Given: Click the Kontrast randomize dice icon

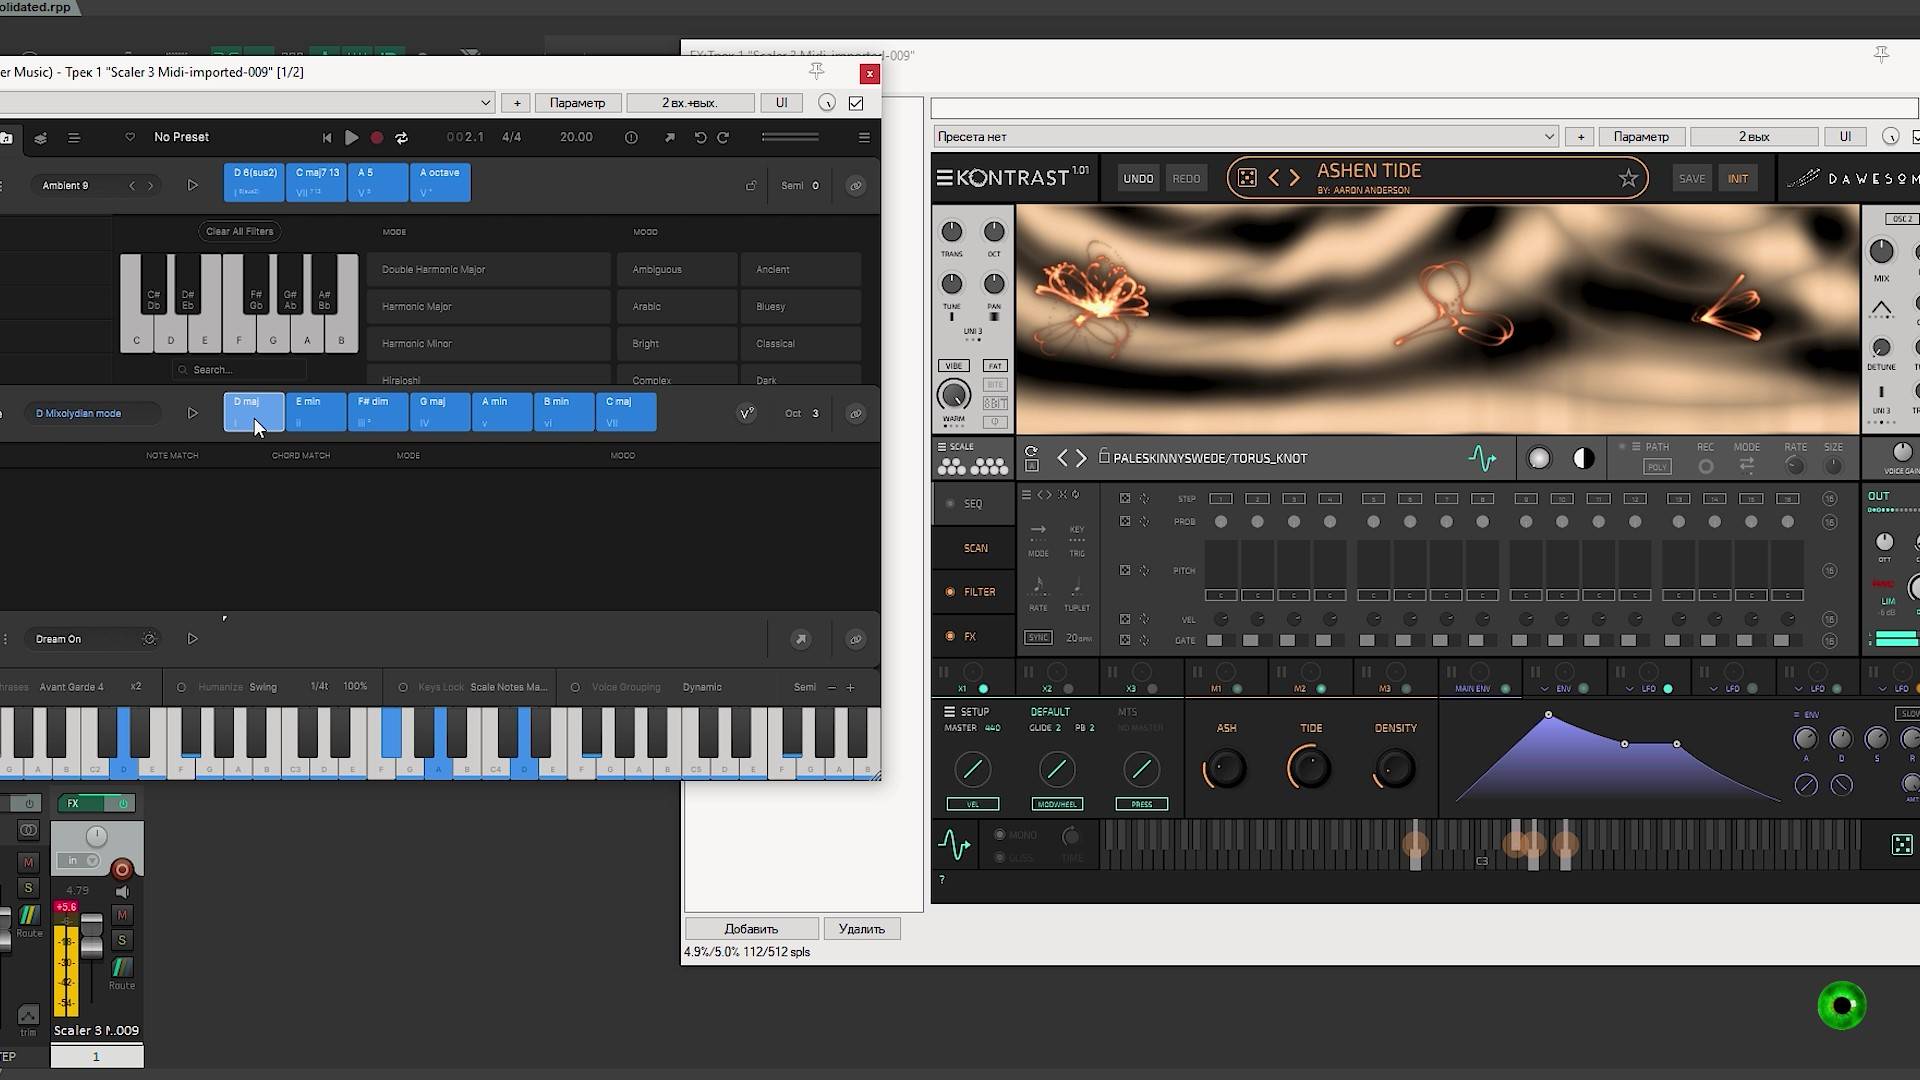Looking at the screenshot, I should pyautogui.click(x=1247, y=178).
